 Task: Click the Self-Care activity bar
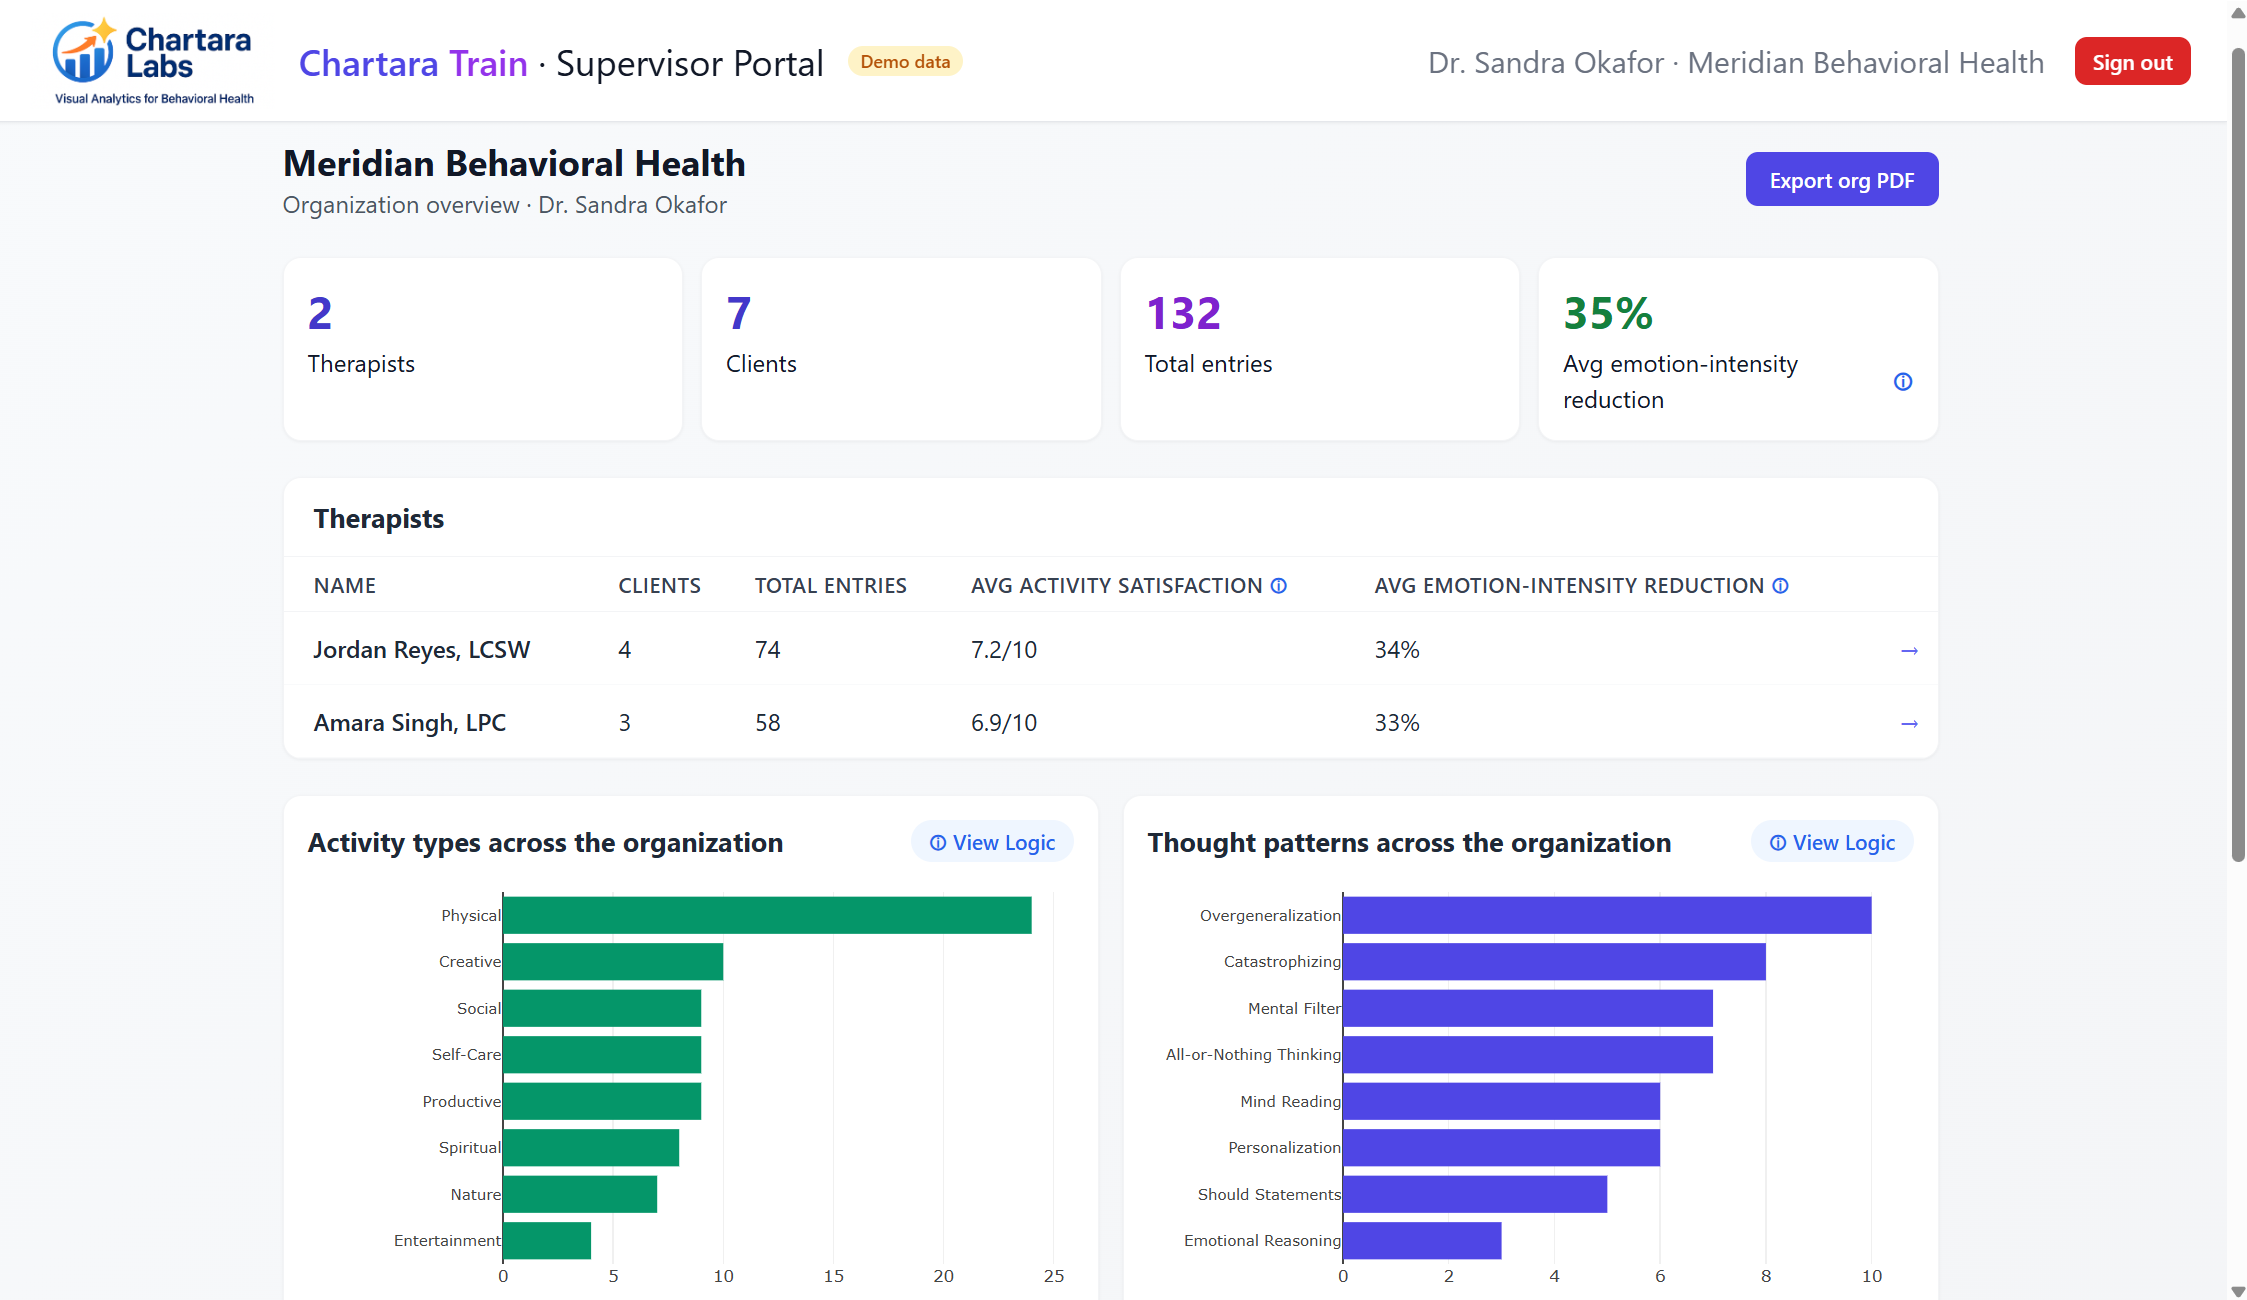click(602, 1055)
